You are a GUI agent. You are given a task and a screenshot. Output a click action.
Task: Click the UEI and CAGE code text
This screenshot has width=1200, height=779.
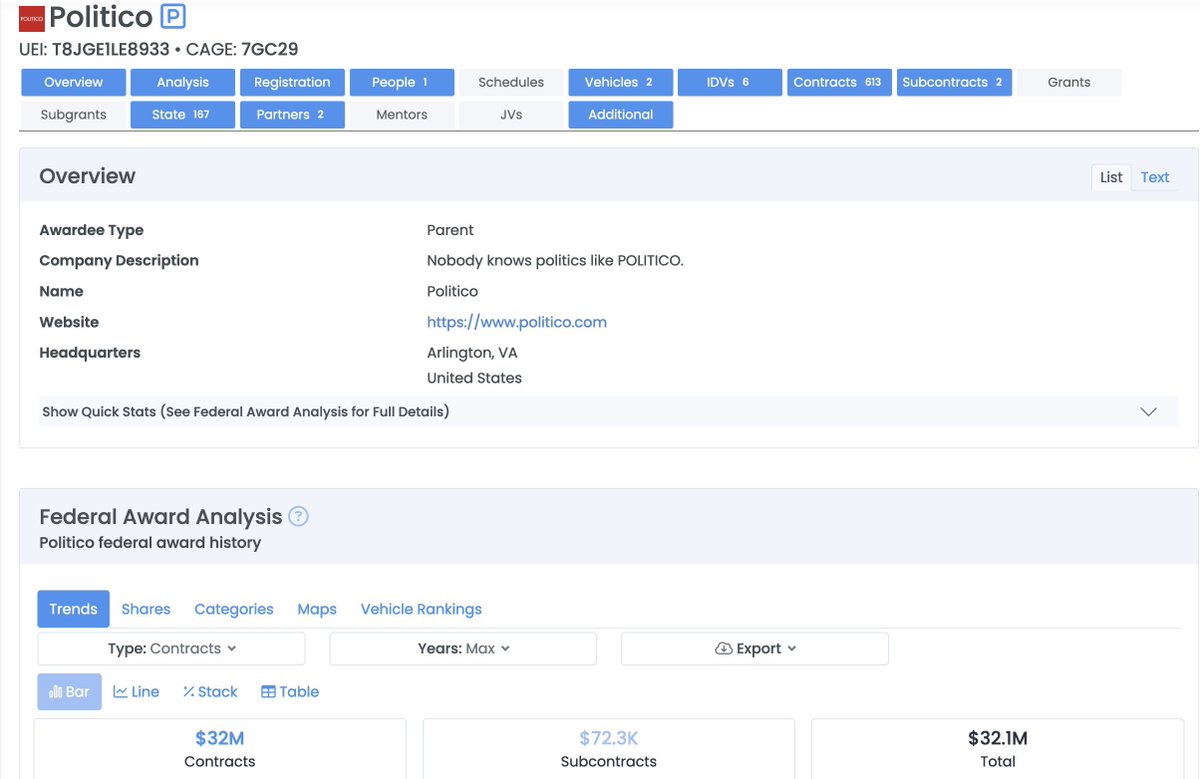pos(159,49)
